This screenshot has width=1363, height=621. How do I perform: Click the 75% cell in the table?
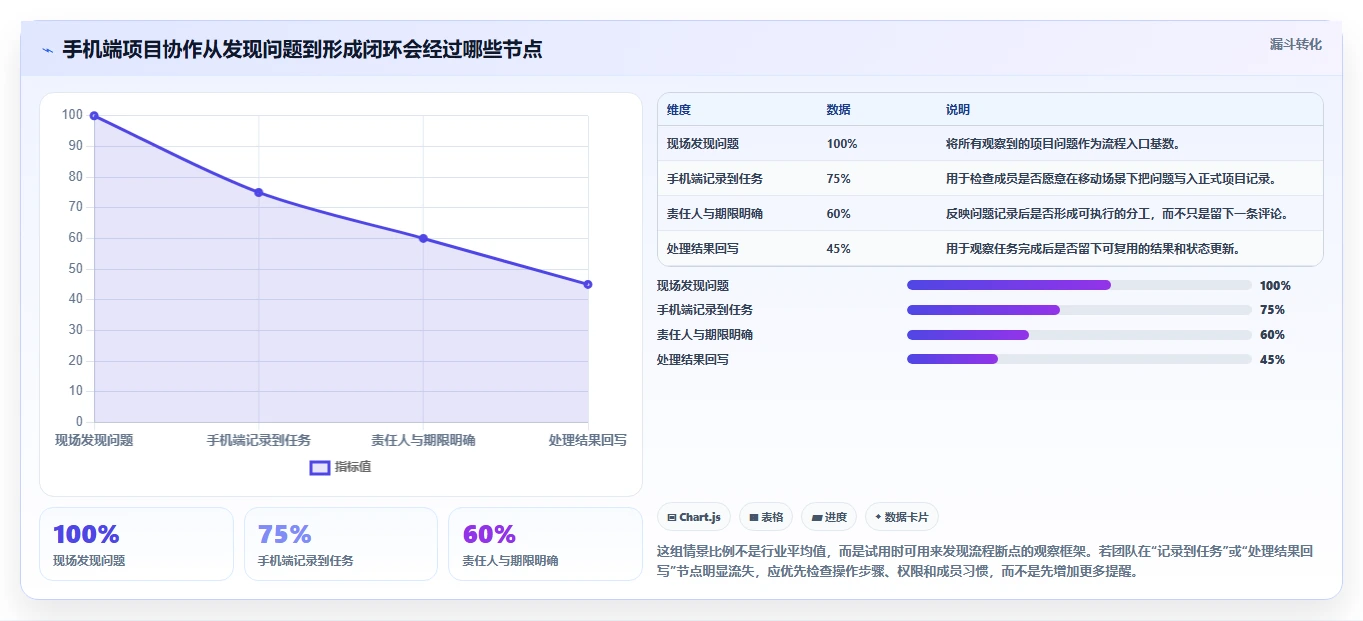(x=839, y=179)
